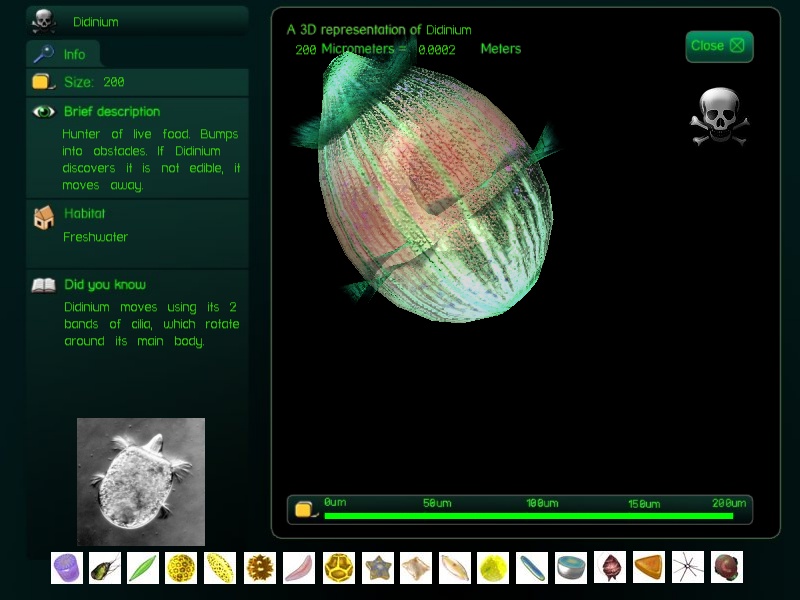The image size is (800, 600).
Task: Click the 200 Micrometers label
Action: point(345,49)
